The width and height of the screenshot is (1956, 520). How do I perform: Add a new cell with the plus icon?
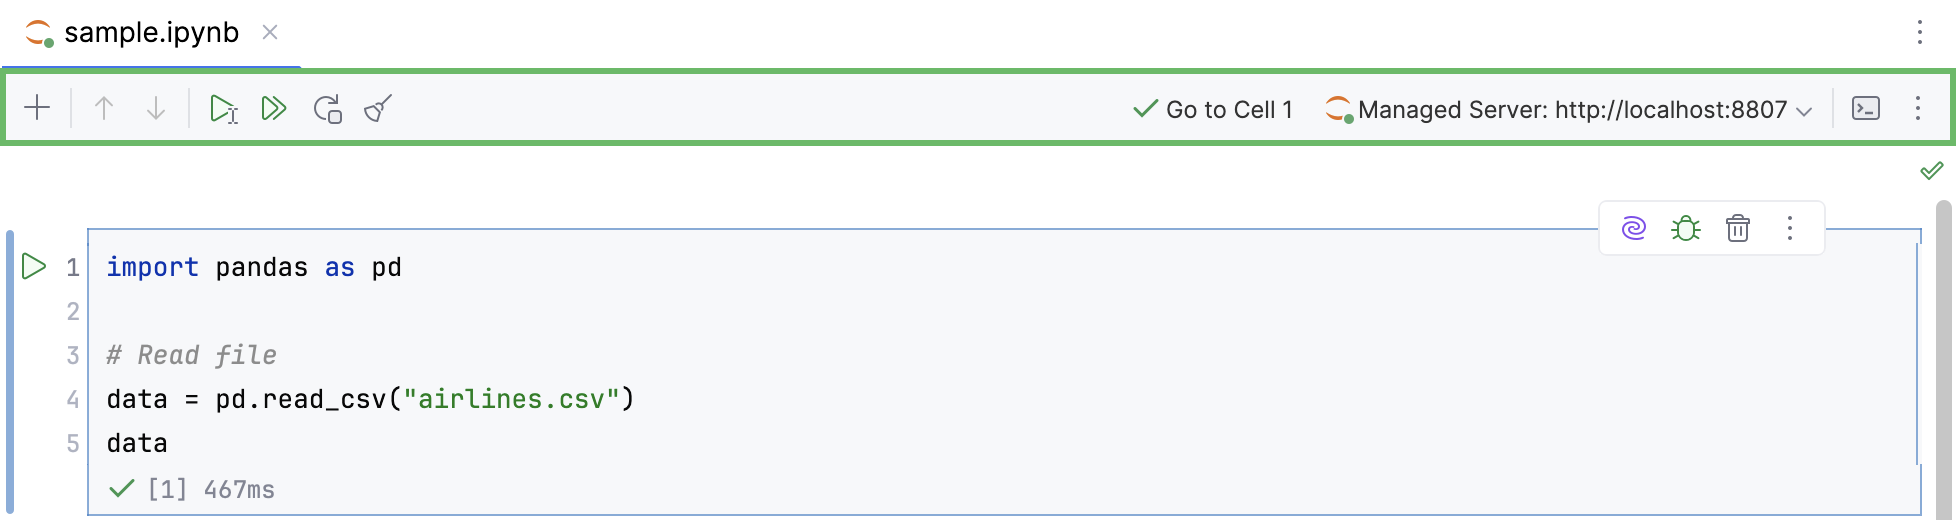pos(37,108)
